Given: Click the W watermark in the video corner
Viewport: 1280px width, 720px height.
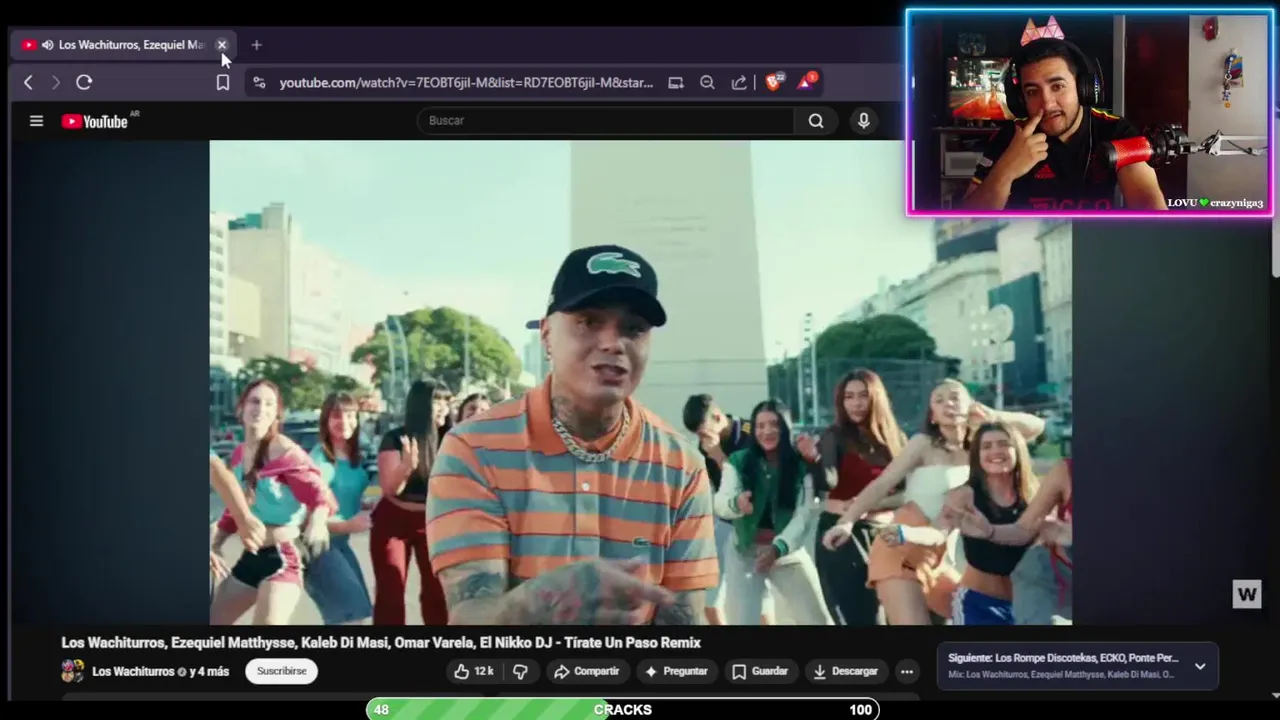Looking at the screenshot, I should (1246, 595).
